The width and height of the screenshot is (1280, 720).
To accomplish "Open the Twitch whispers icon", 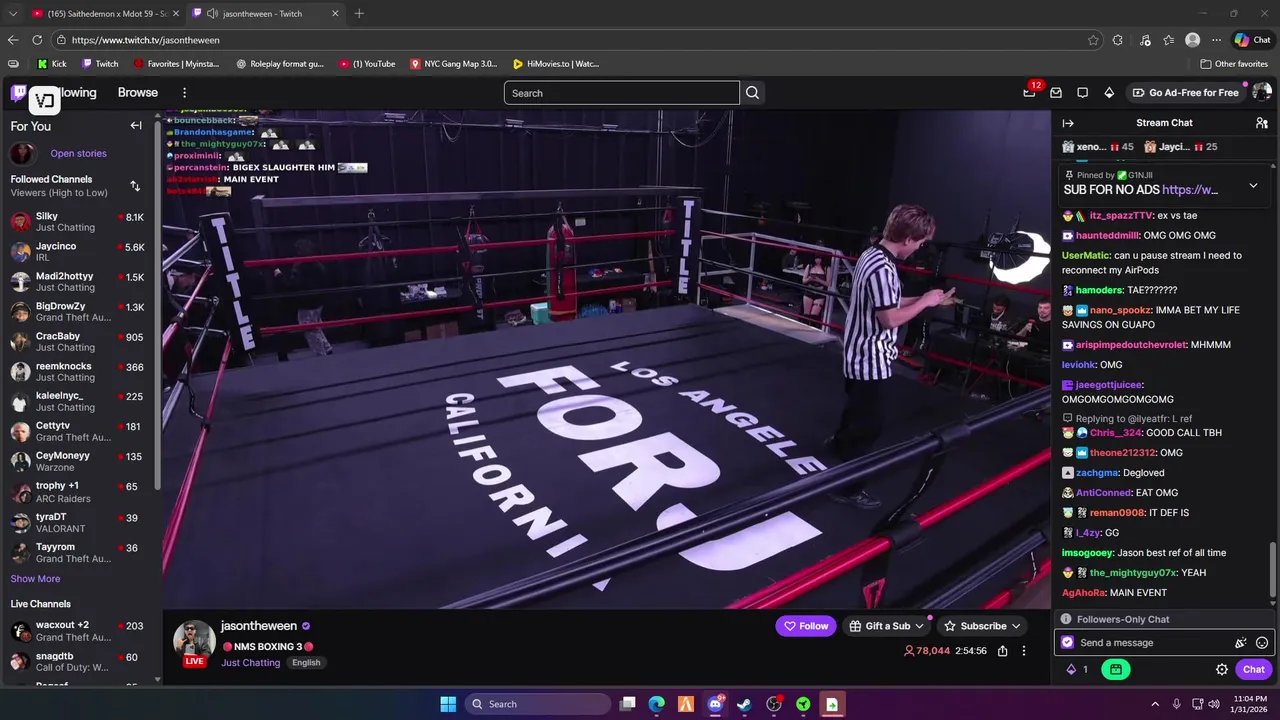I will coord(1082,92).
